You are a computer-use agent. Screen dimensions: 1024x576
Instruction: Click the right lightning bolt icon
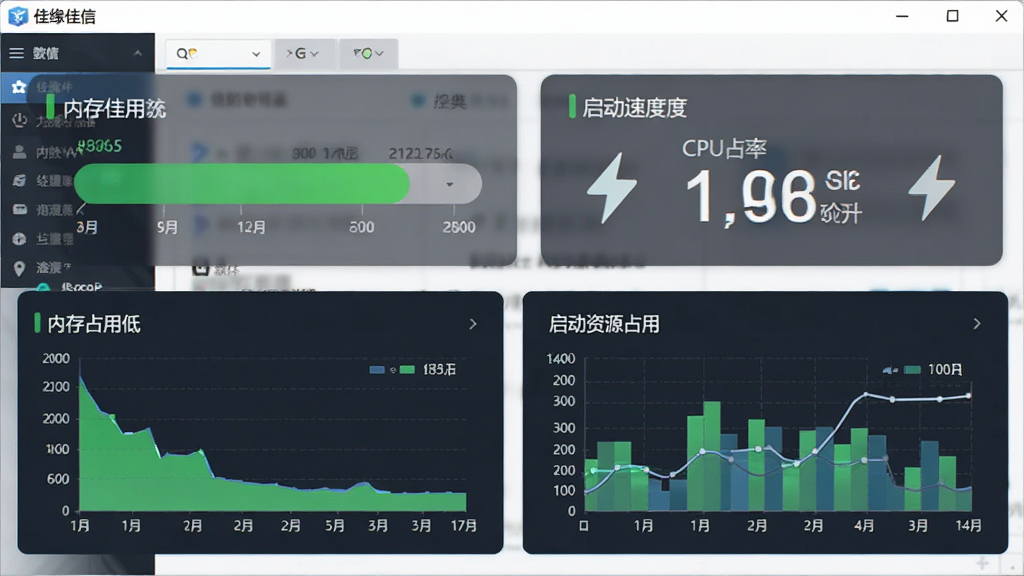(932, 187)
